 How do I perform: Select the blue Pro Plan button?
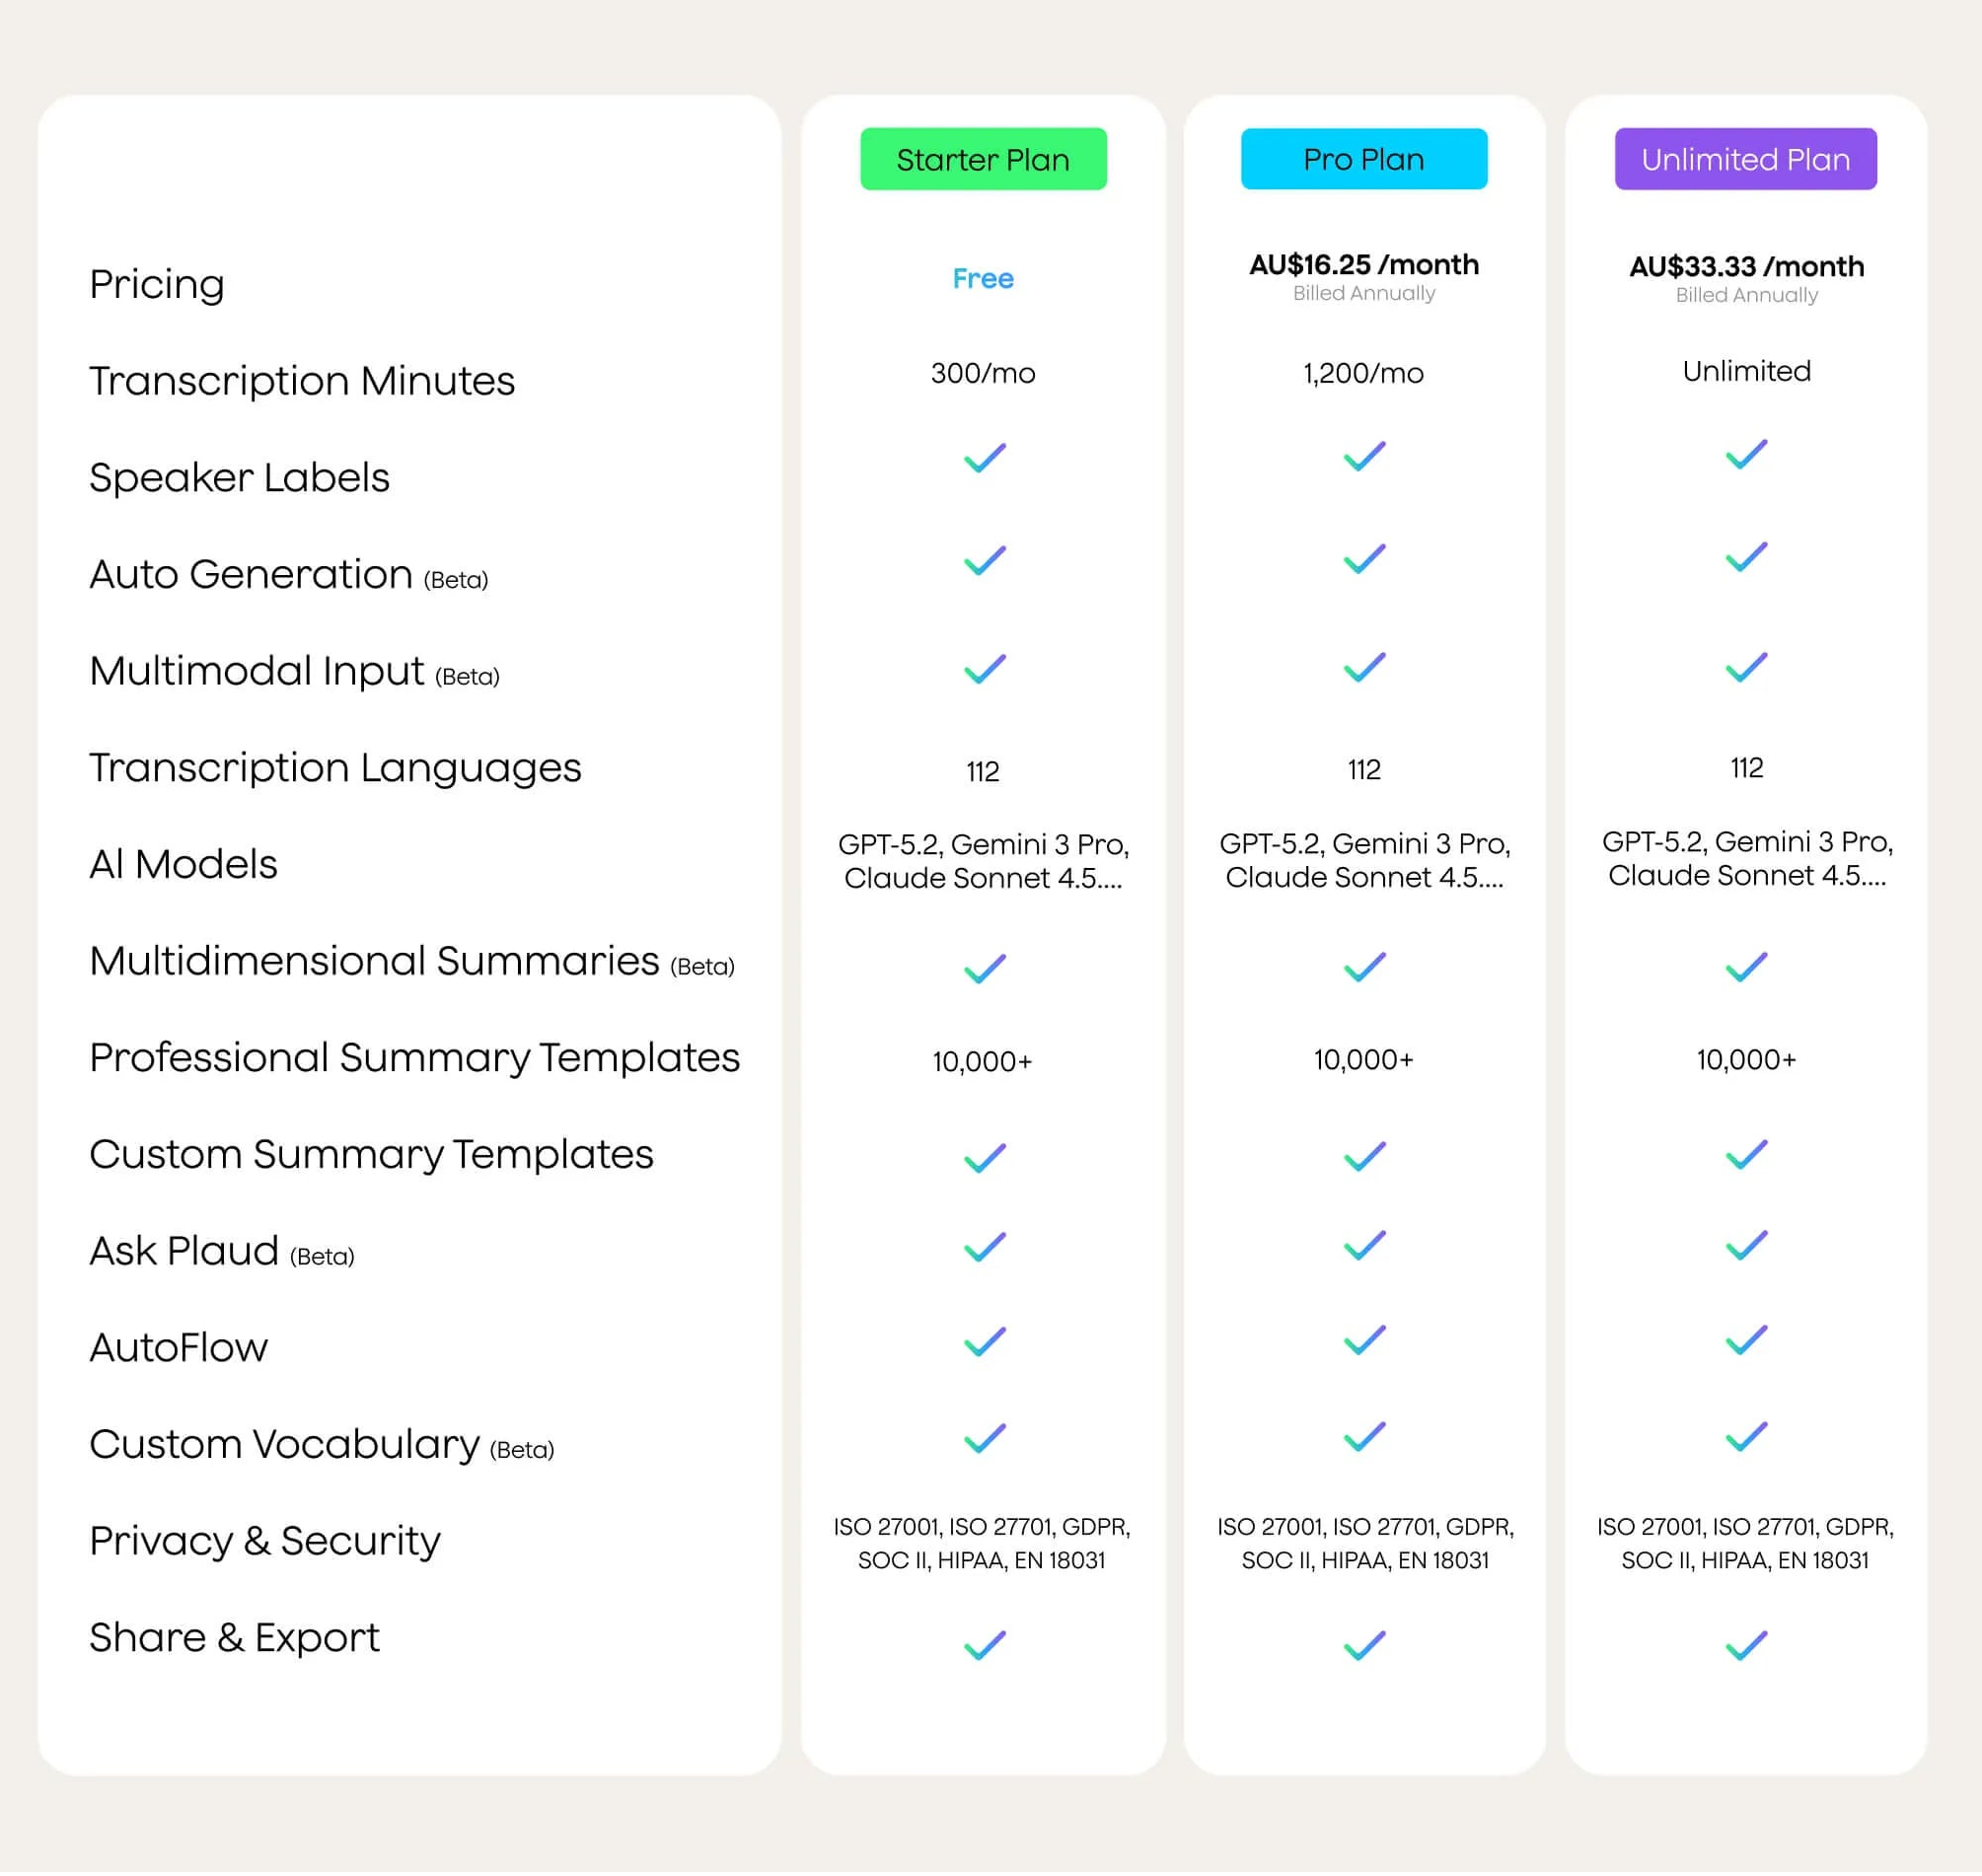point(1364,159)
